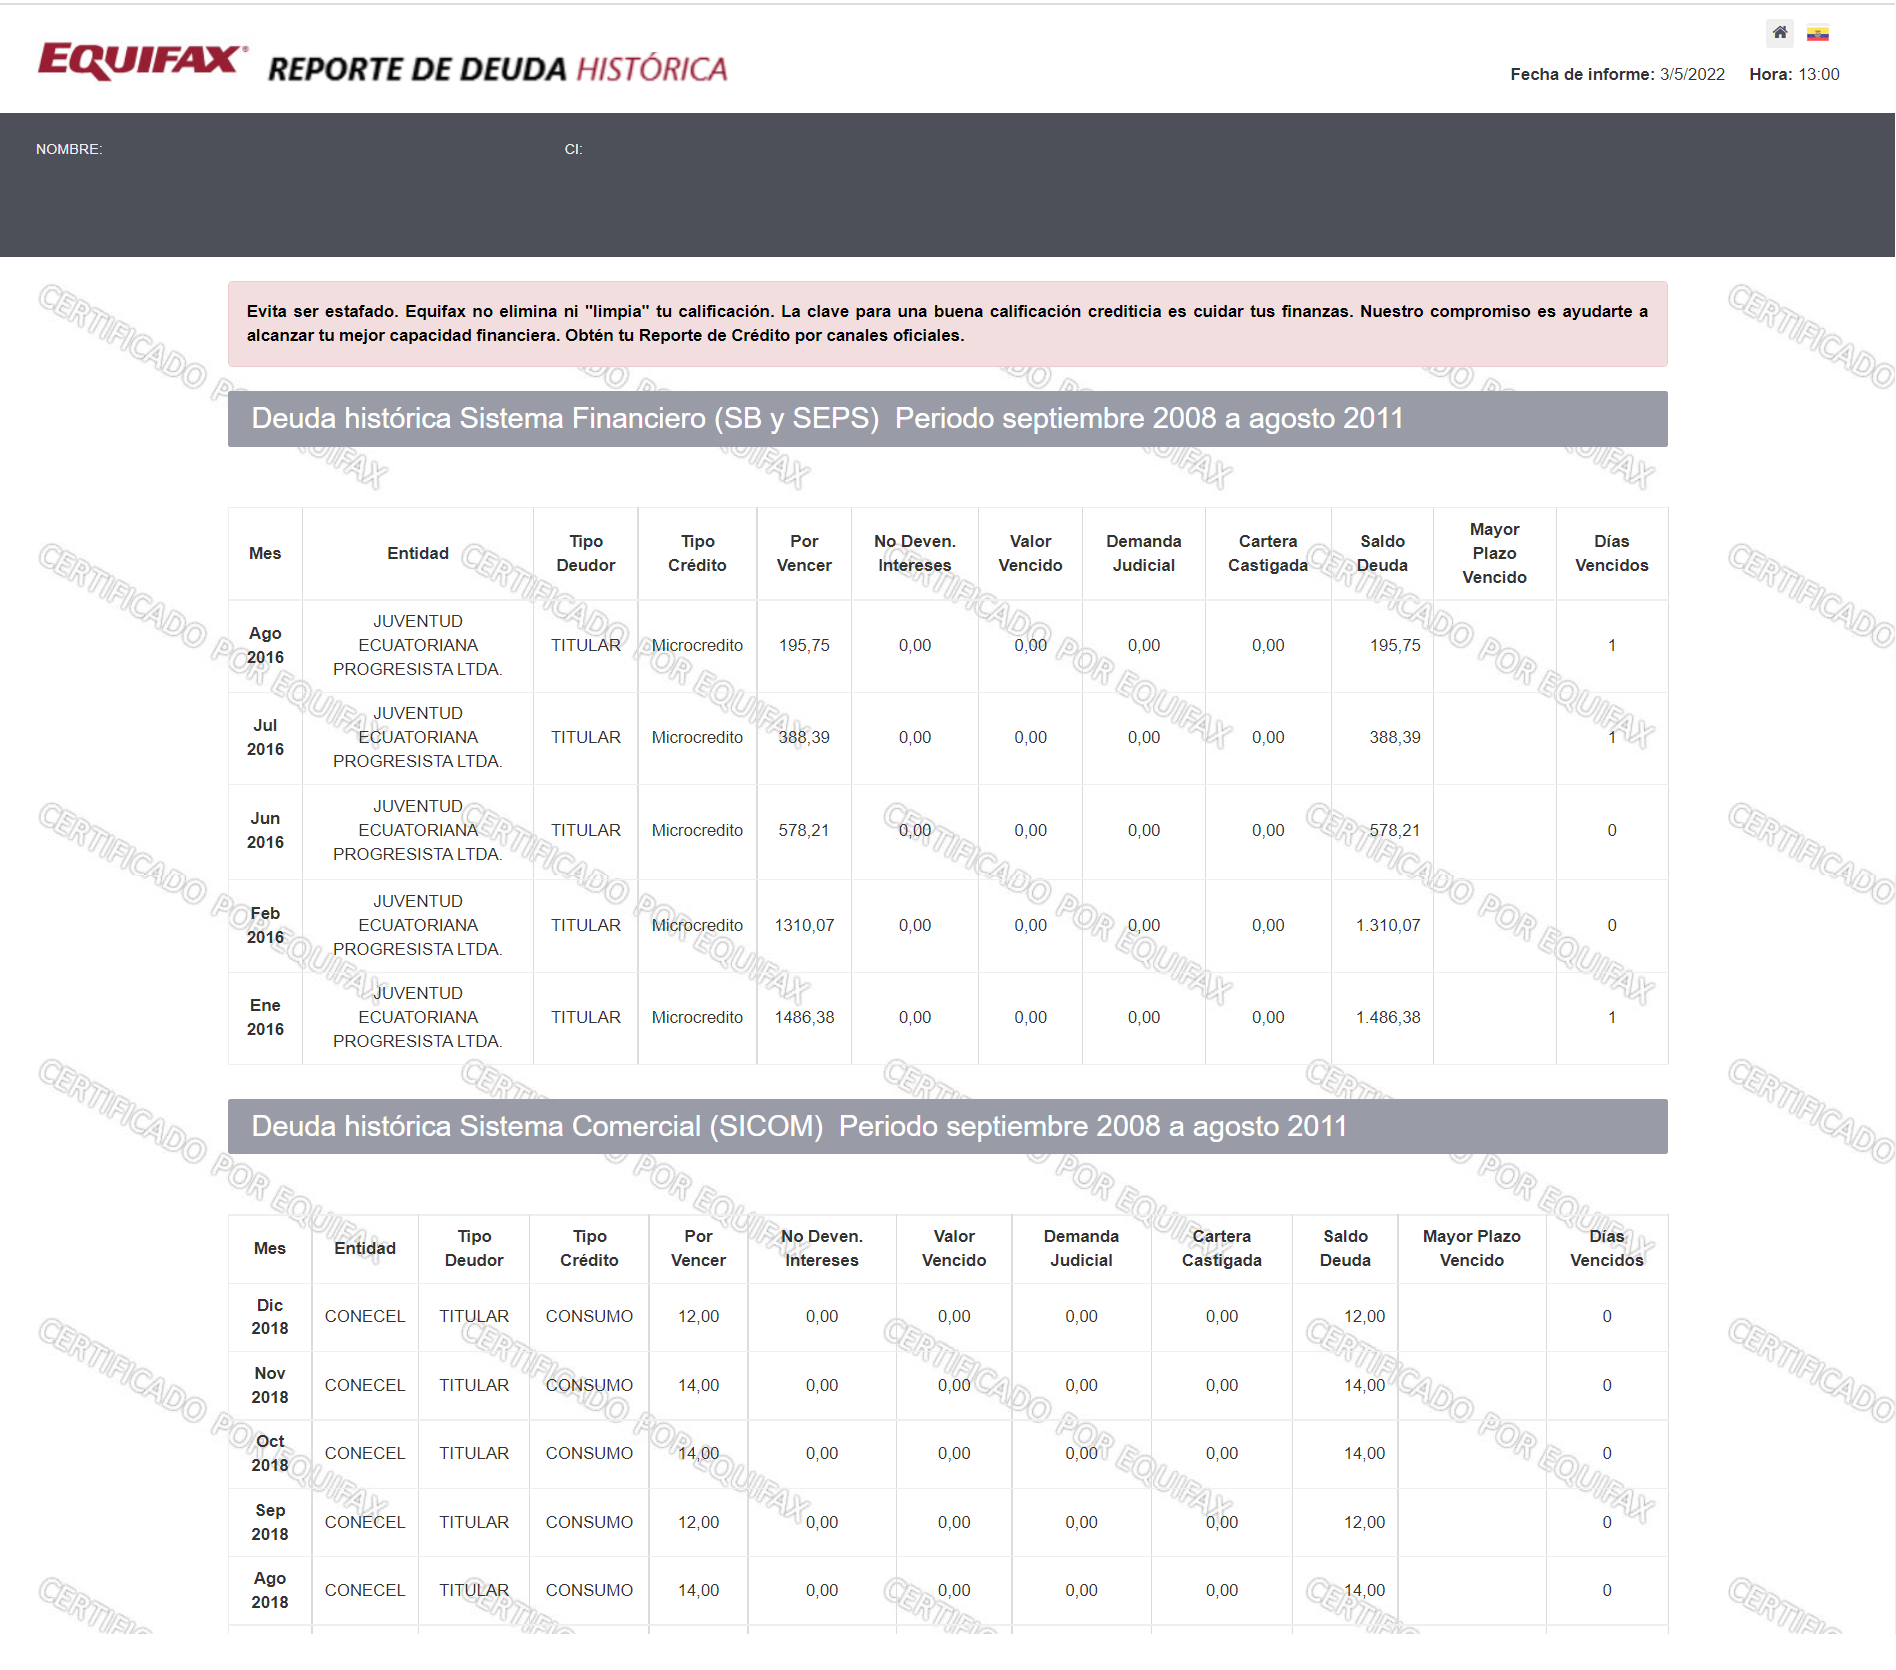Click the 'Días Vencidos' header in the Financiero table
The height and width of the screenshot is (1670, 1896).
coord(1611,553)
